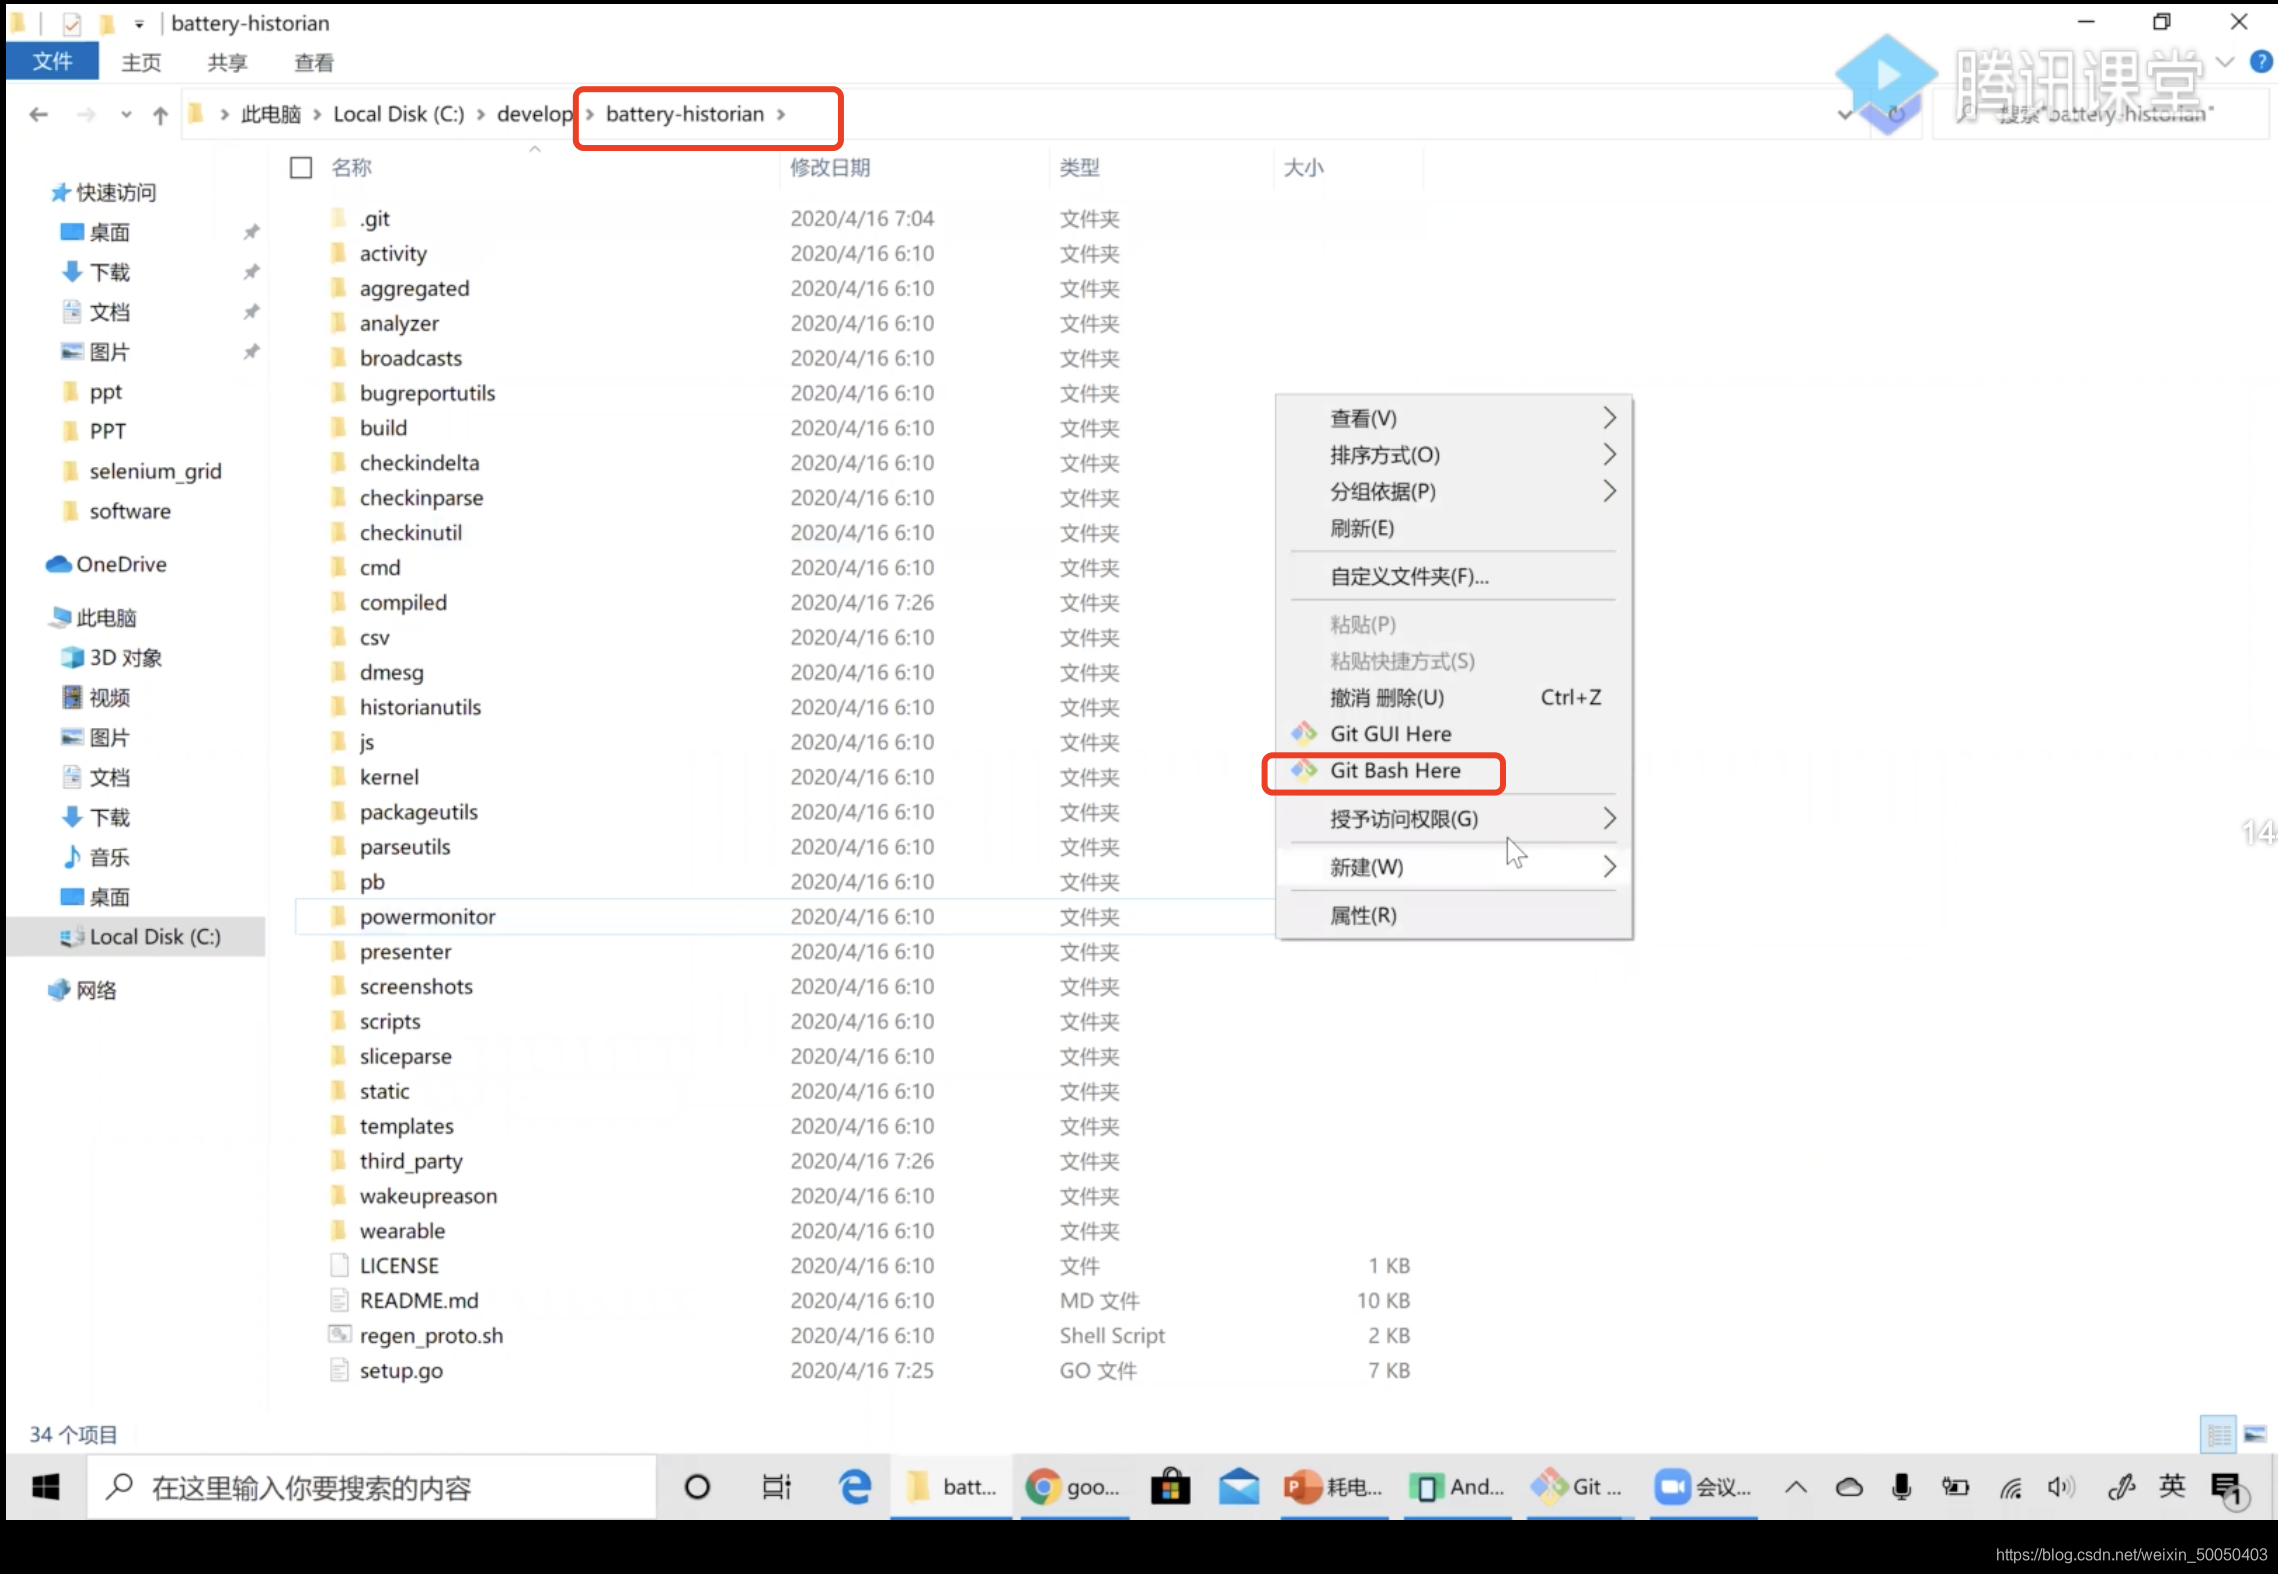
Task: Click PowerPoint icon in taskbar
Action: click(x=1302, y=1488)
